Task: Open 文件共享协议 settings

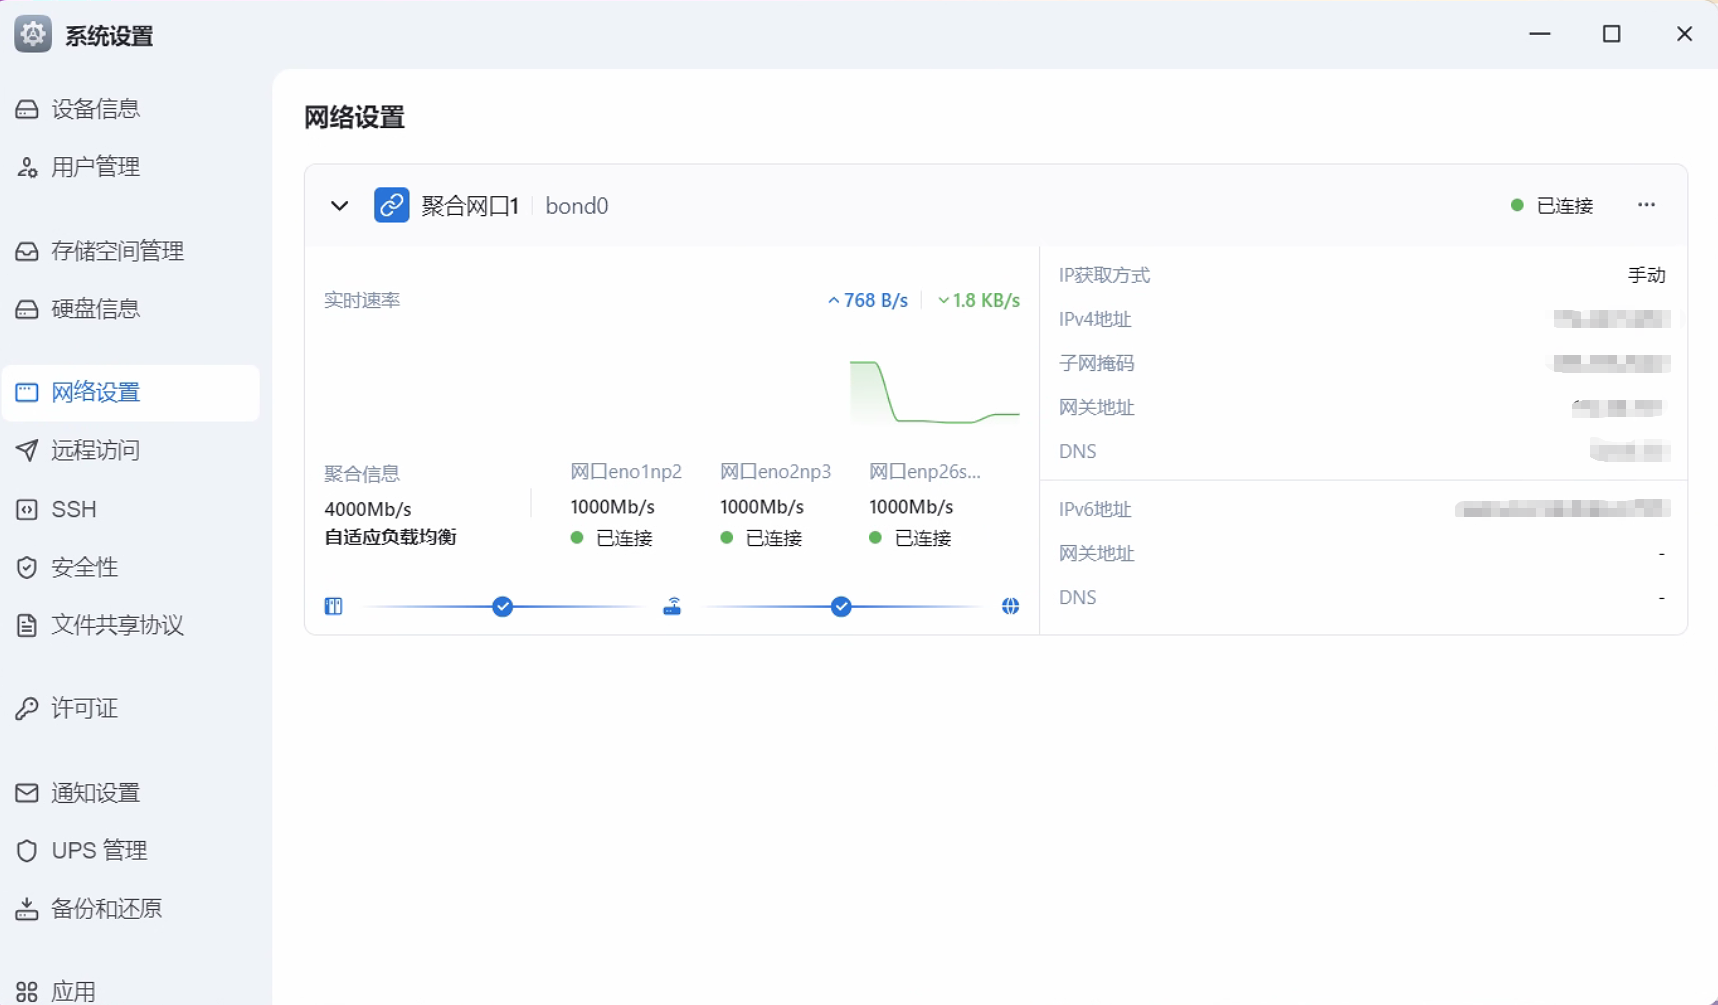Action: (117, 626)
